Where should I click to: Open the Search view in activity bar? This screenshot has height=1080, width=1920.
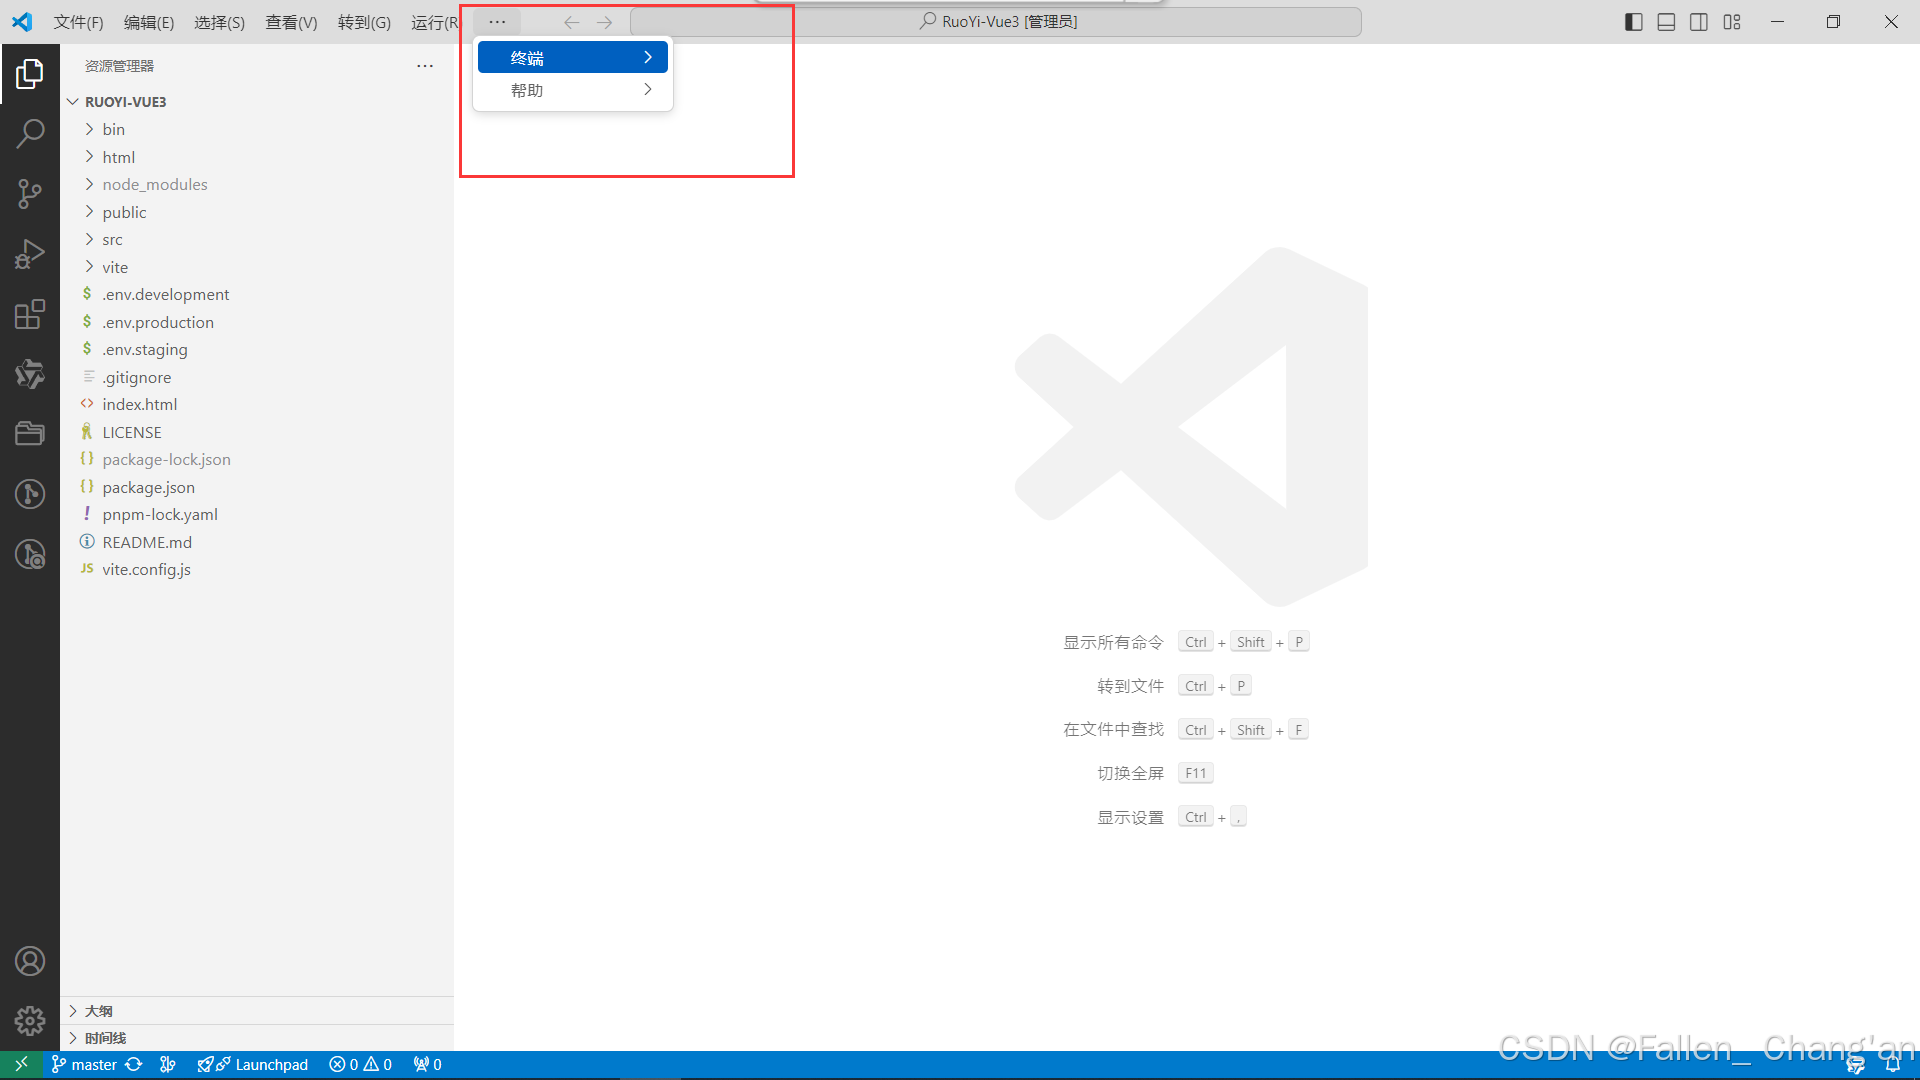(30, 133)
